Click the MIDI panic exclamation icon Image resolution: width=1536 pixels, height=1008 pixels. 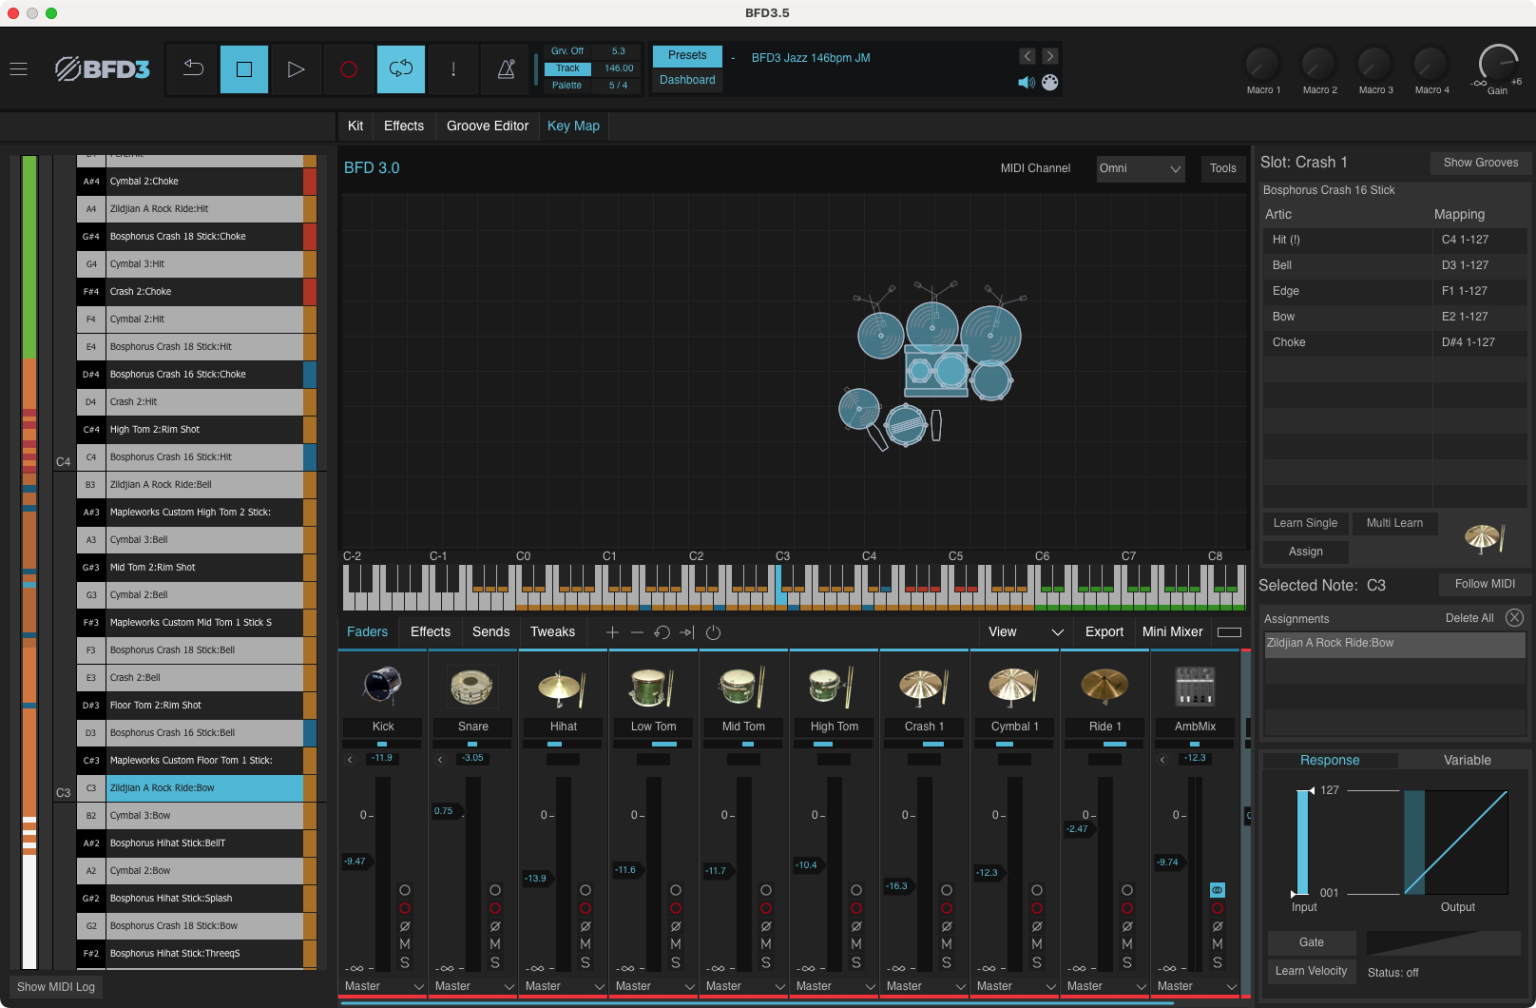[x=453, y=69]
